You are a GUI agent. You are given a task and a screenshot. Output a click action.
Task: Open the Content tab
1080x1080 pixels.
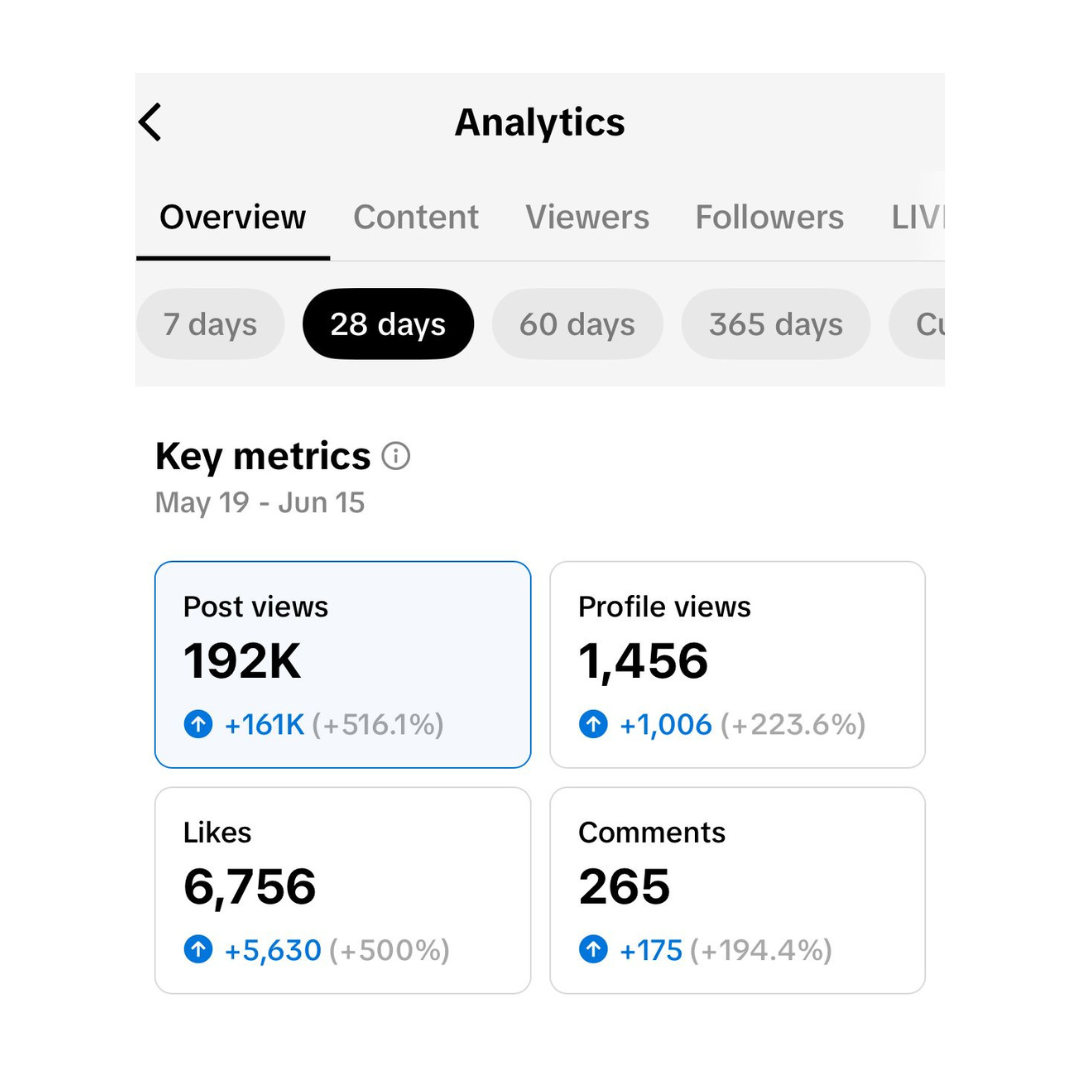(x=416, y=217)
